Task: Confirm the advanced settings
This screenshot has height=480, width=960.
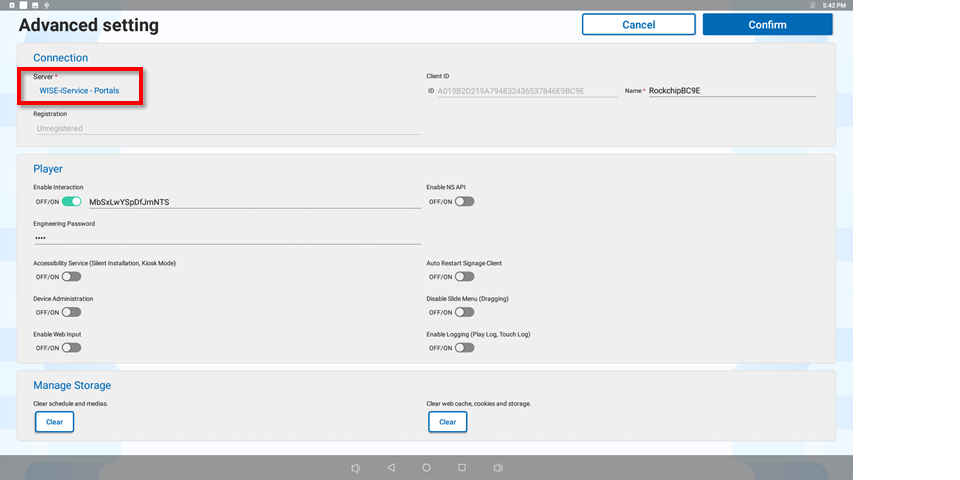Action: click(x=767, y=24)
